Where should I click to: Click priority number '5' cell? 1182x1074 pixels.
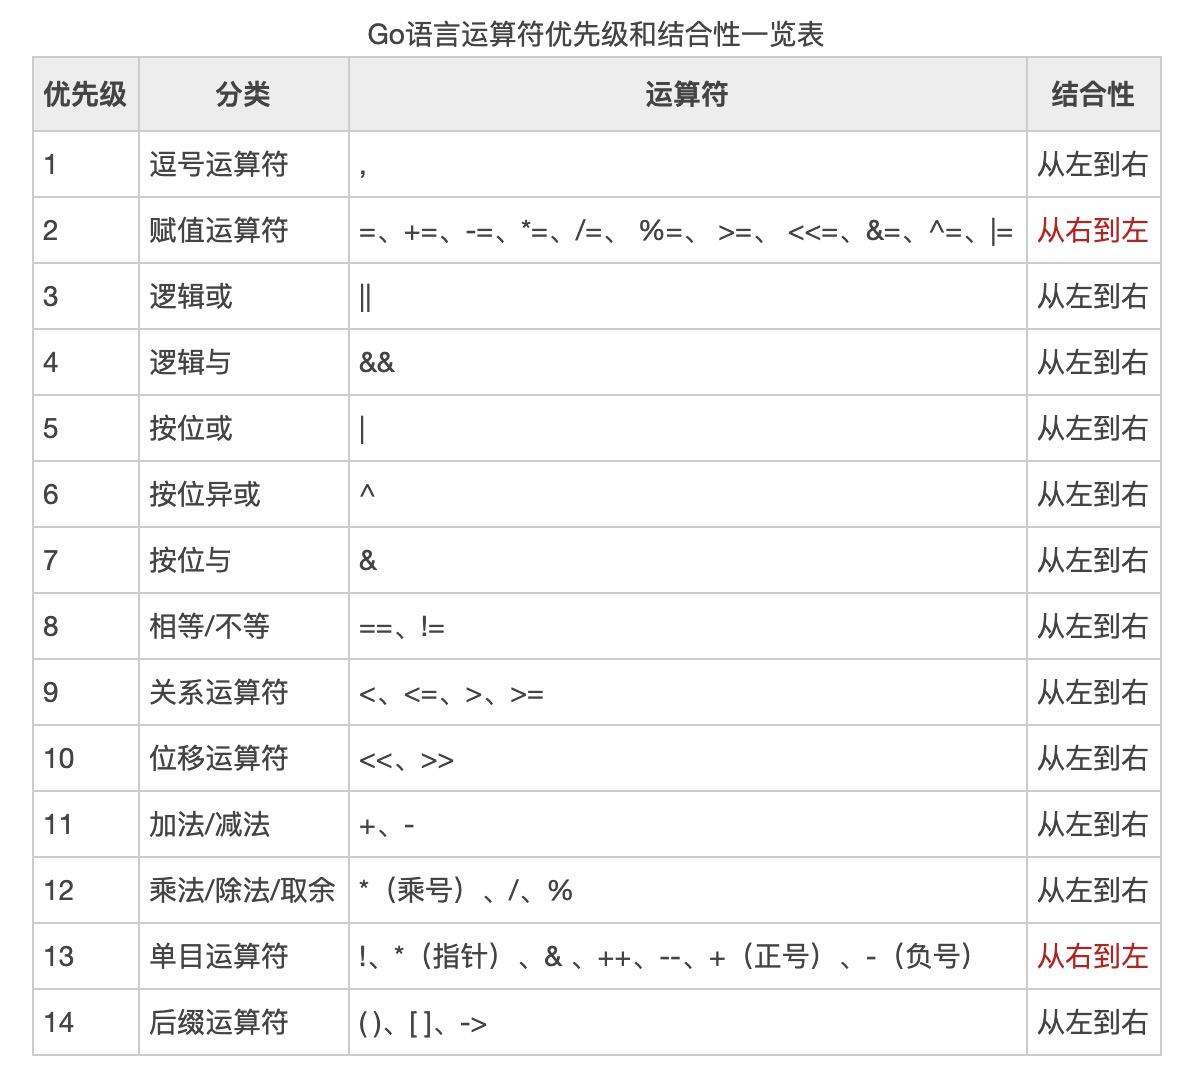[85, 428]
